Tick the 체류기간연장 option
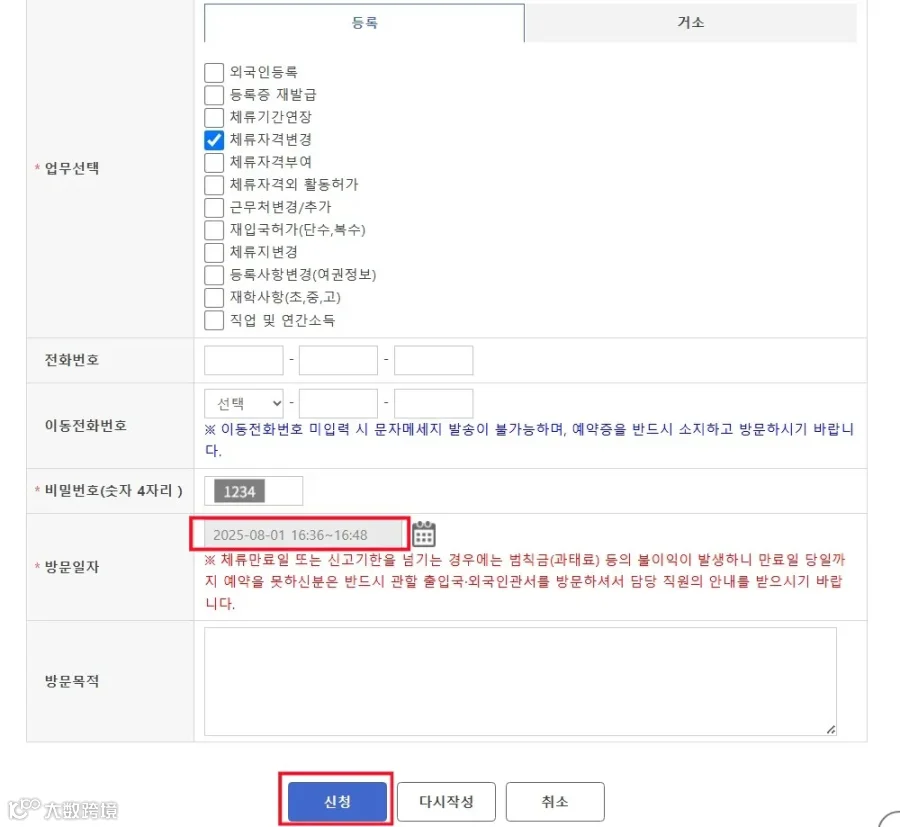The height and width of the screenshot is (827, 900). click(214, 118)
